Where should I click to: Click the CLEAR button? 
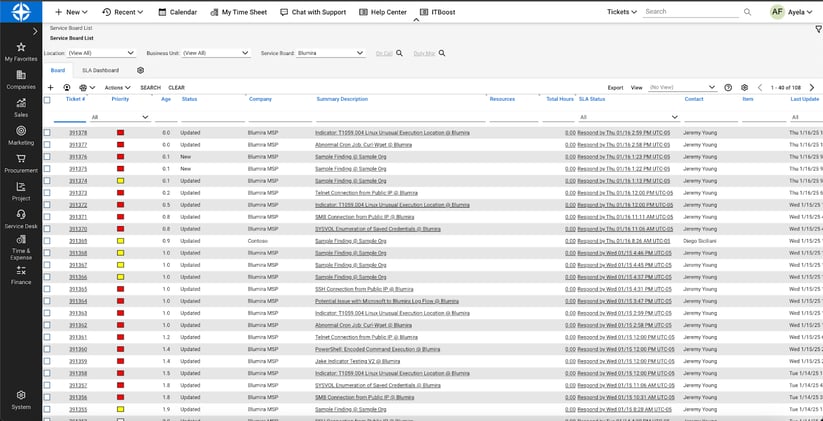point(176,87)
